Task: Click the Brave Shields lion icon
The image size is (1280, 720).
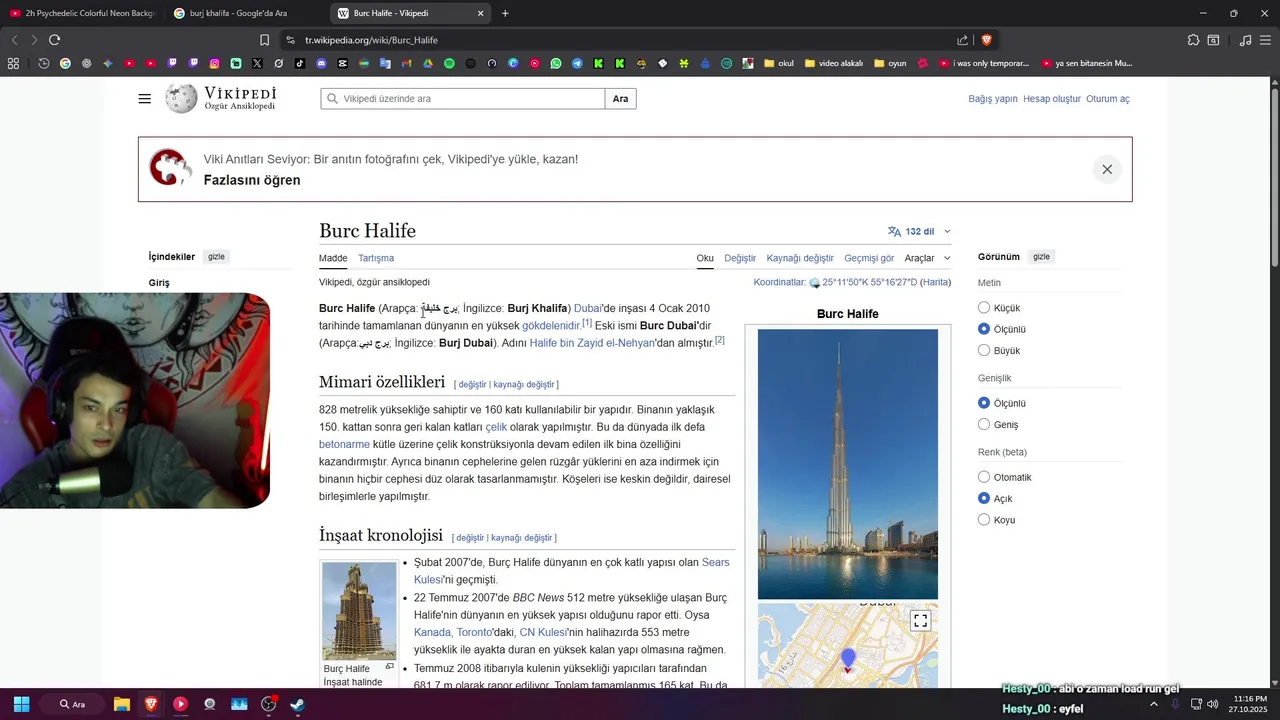Action: click(986, 40)
